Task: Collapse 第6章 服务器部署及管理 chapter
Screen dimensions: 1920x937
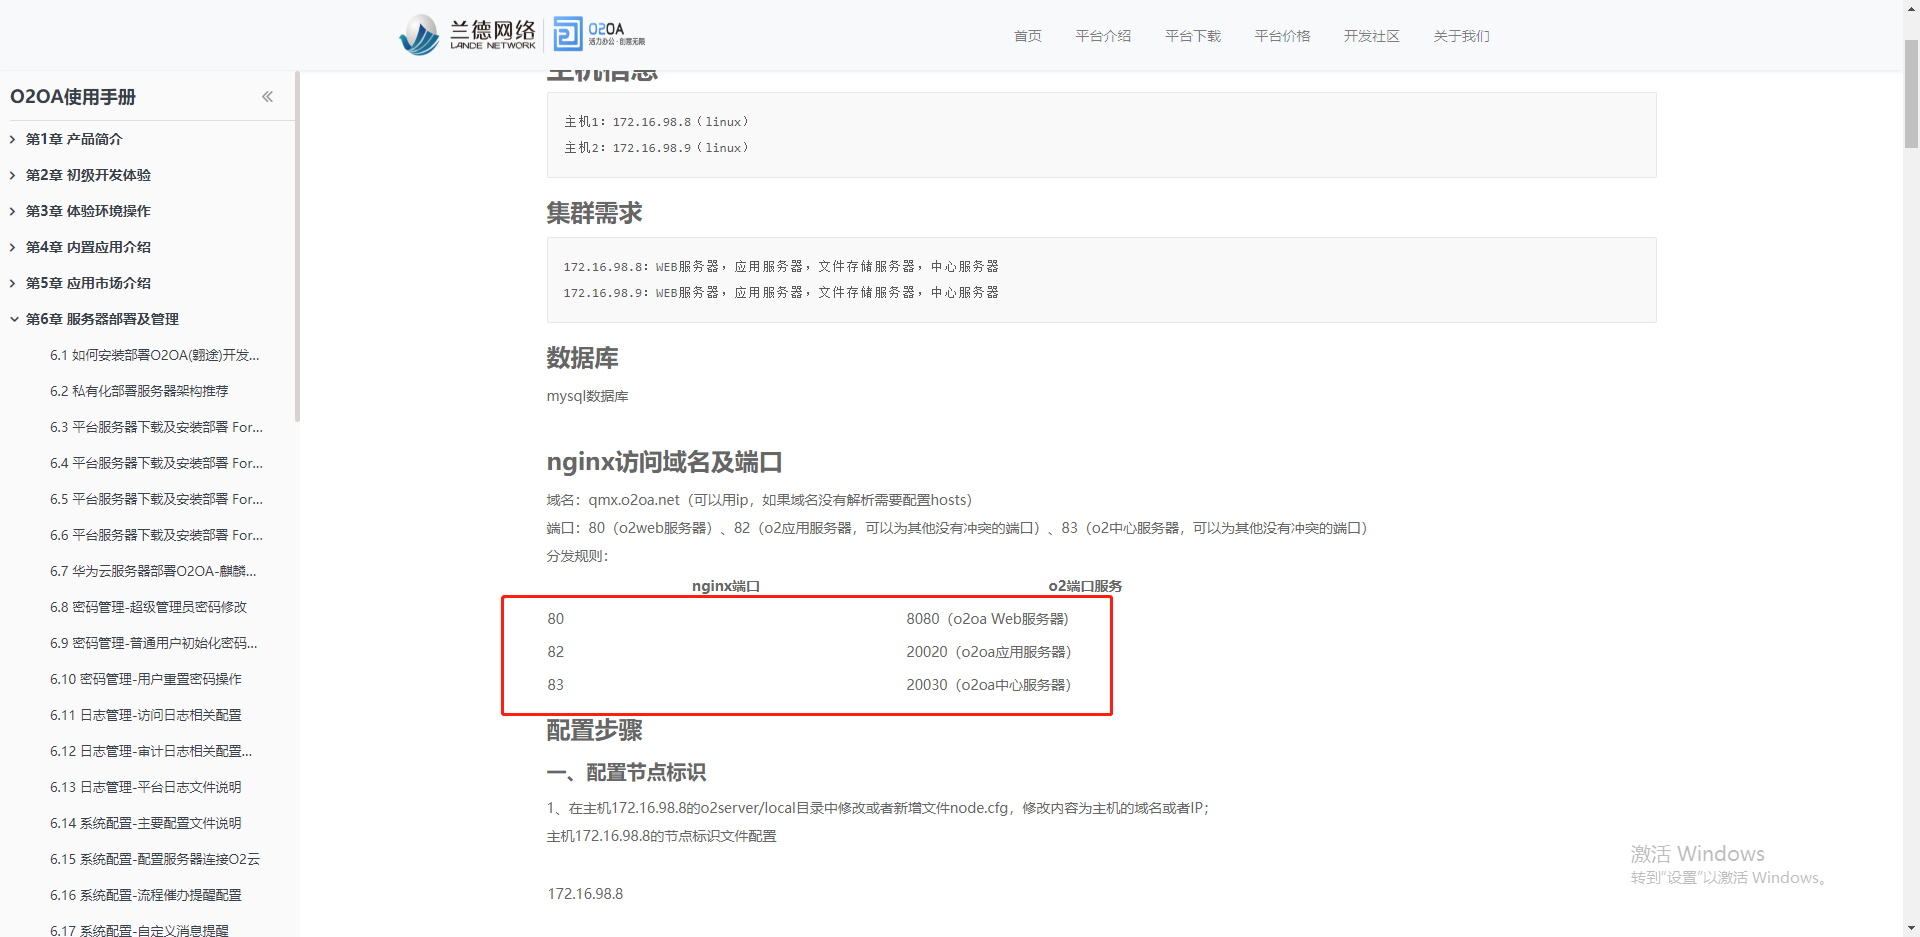Action: 13,319
